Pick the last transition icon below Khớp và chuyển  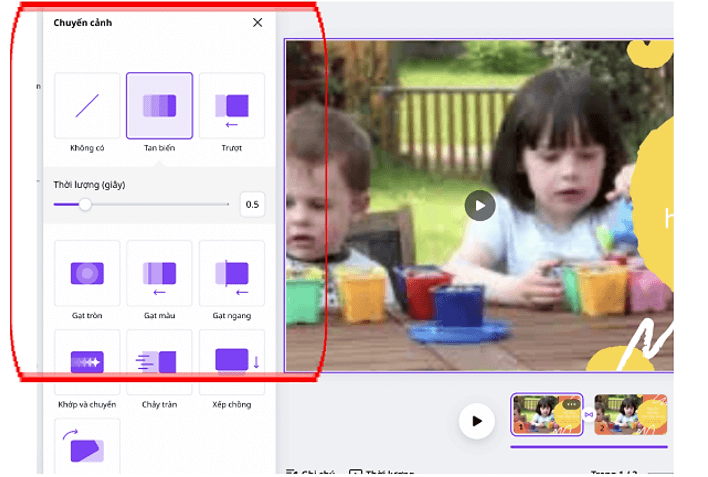click(x=87, y=446)
